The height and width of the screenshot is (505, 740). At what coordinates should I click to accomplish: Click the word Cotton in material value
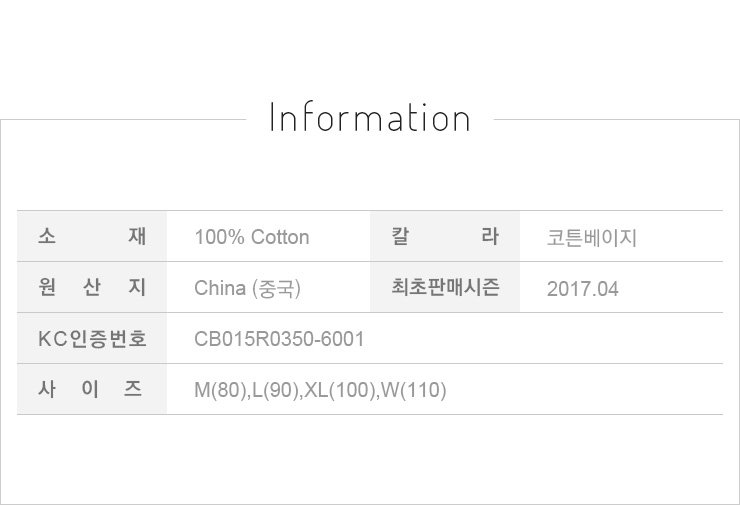tap(279, 238)
